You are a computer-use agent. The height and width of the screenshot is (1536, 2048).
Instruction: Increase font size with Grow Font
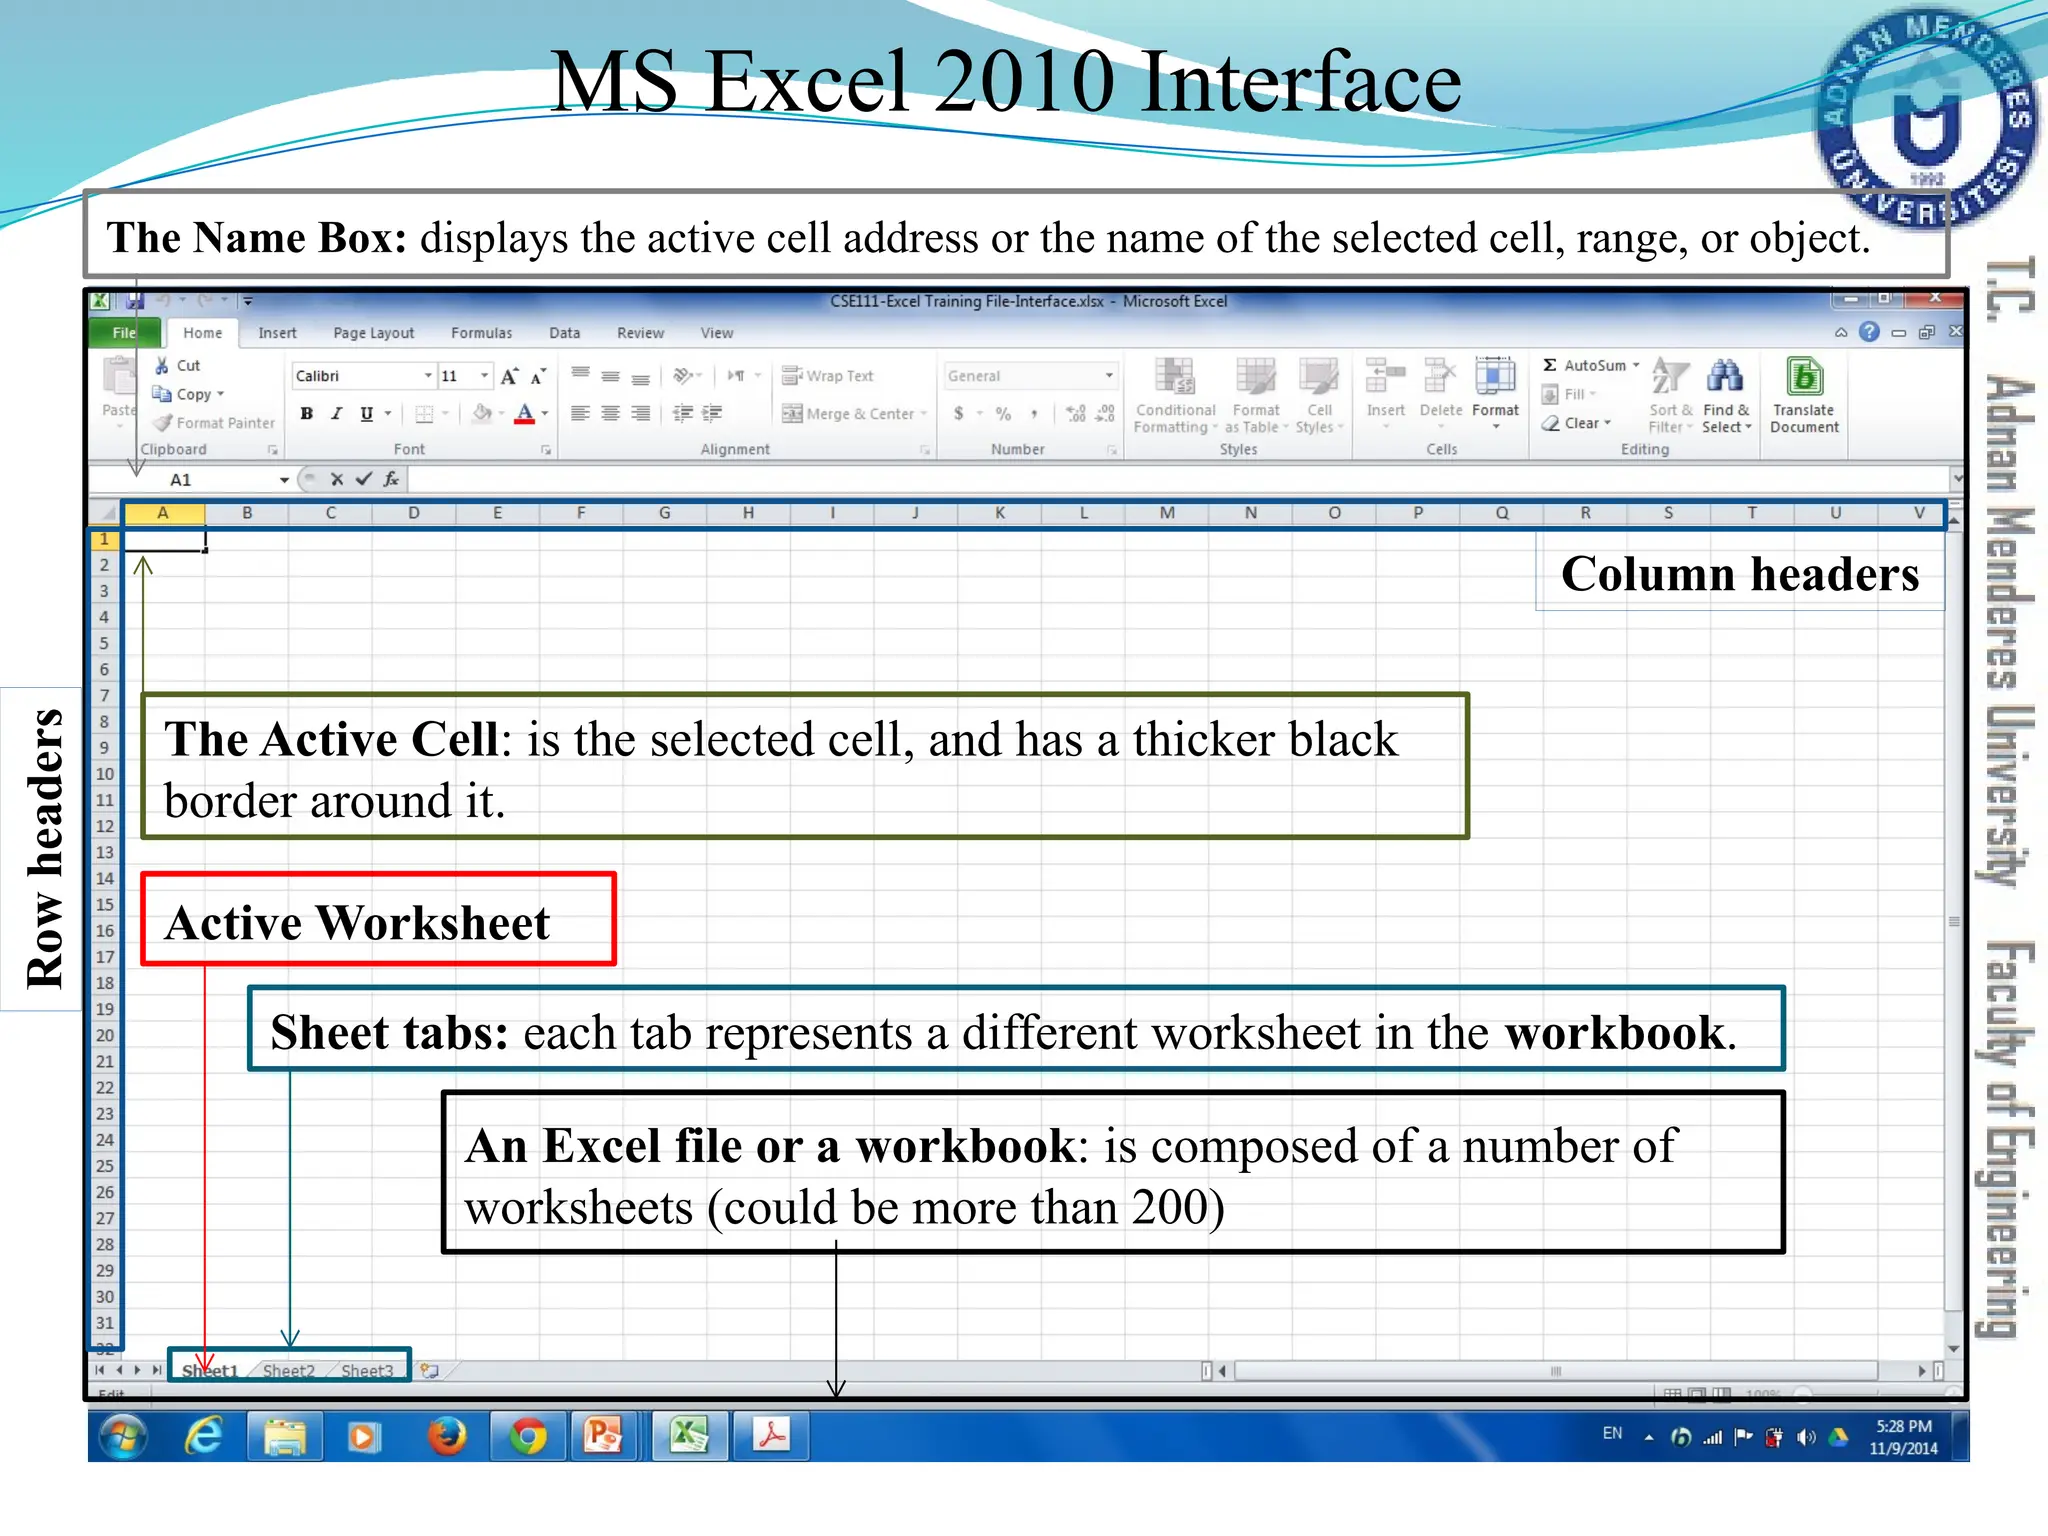[x=510, y=376]
